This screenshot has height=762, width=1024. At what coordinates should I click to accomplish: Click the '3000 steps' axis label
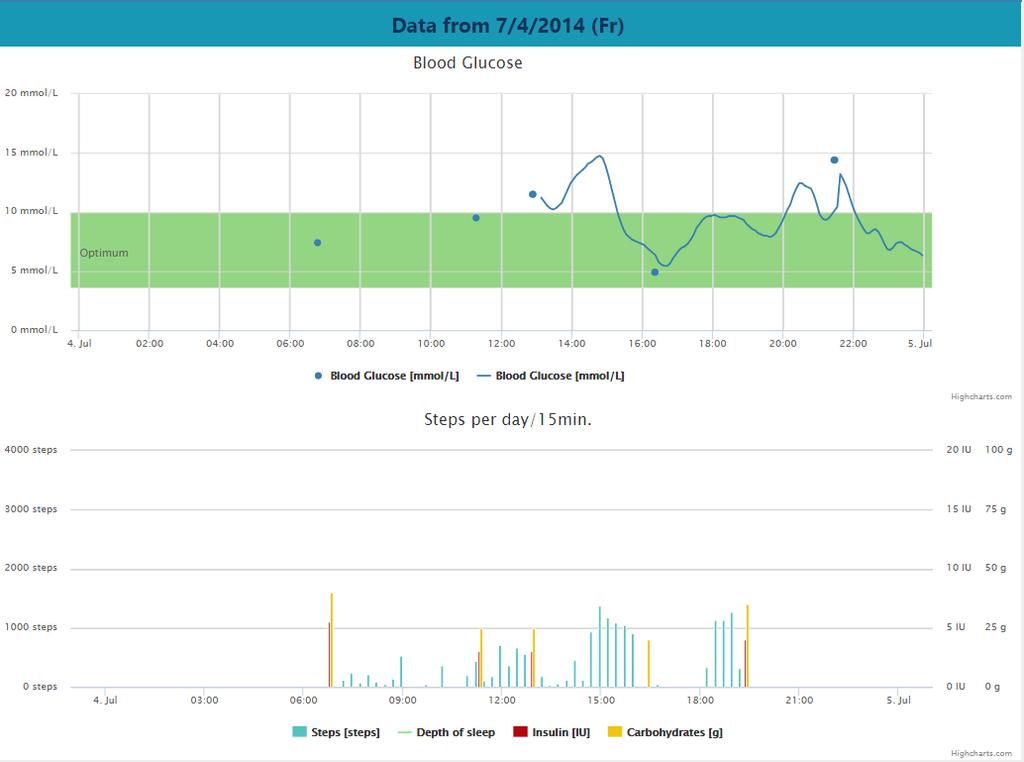(31, 509)
